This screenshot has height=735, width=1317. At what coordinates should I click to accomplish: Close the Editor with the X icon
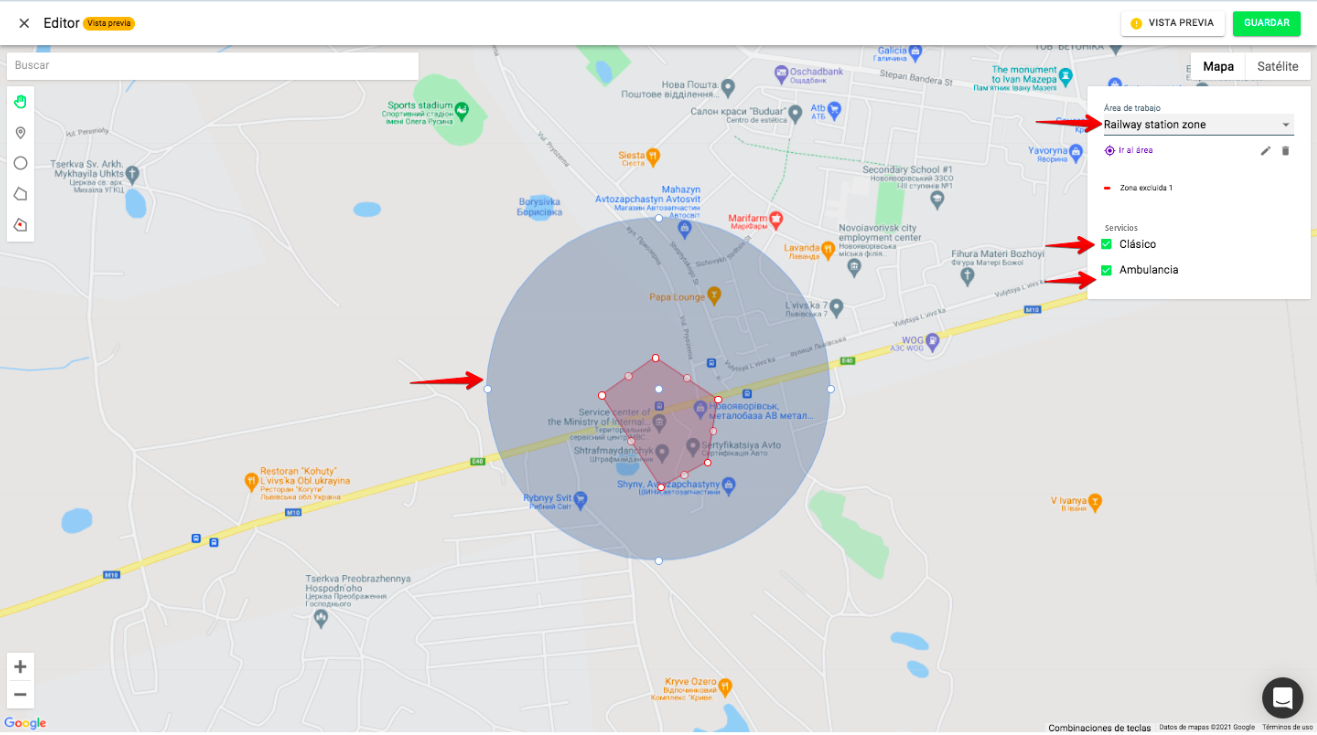click(x=24, y=23)
